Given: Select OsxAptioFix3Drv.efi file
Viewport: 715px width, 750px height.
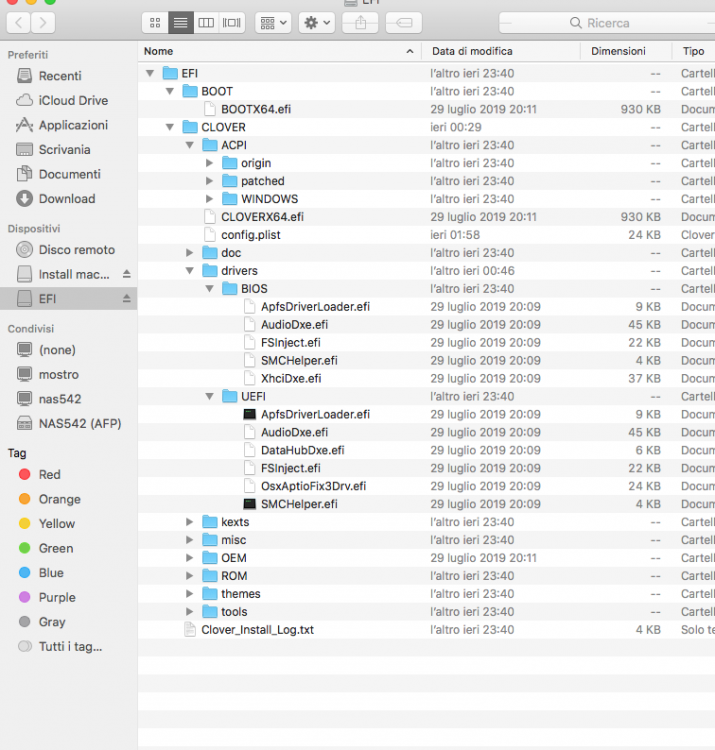Looking at the screenshot, I should pos(313,486).
